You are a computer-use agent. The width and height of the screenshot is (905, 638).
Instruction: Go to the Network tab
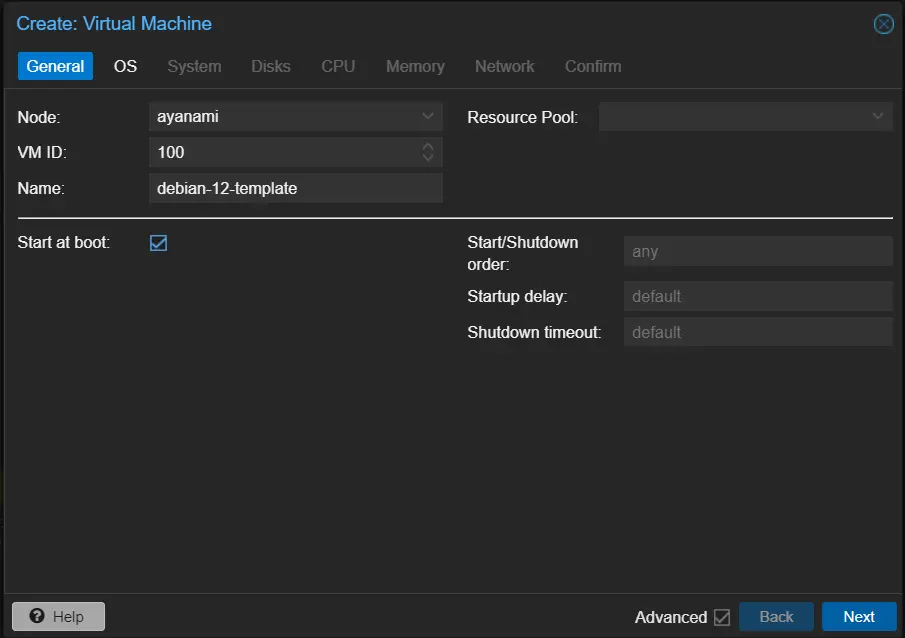coord(504,66)
